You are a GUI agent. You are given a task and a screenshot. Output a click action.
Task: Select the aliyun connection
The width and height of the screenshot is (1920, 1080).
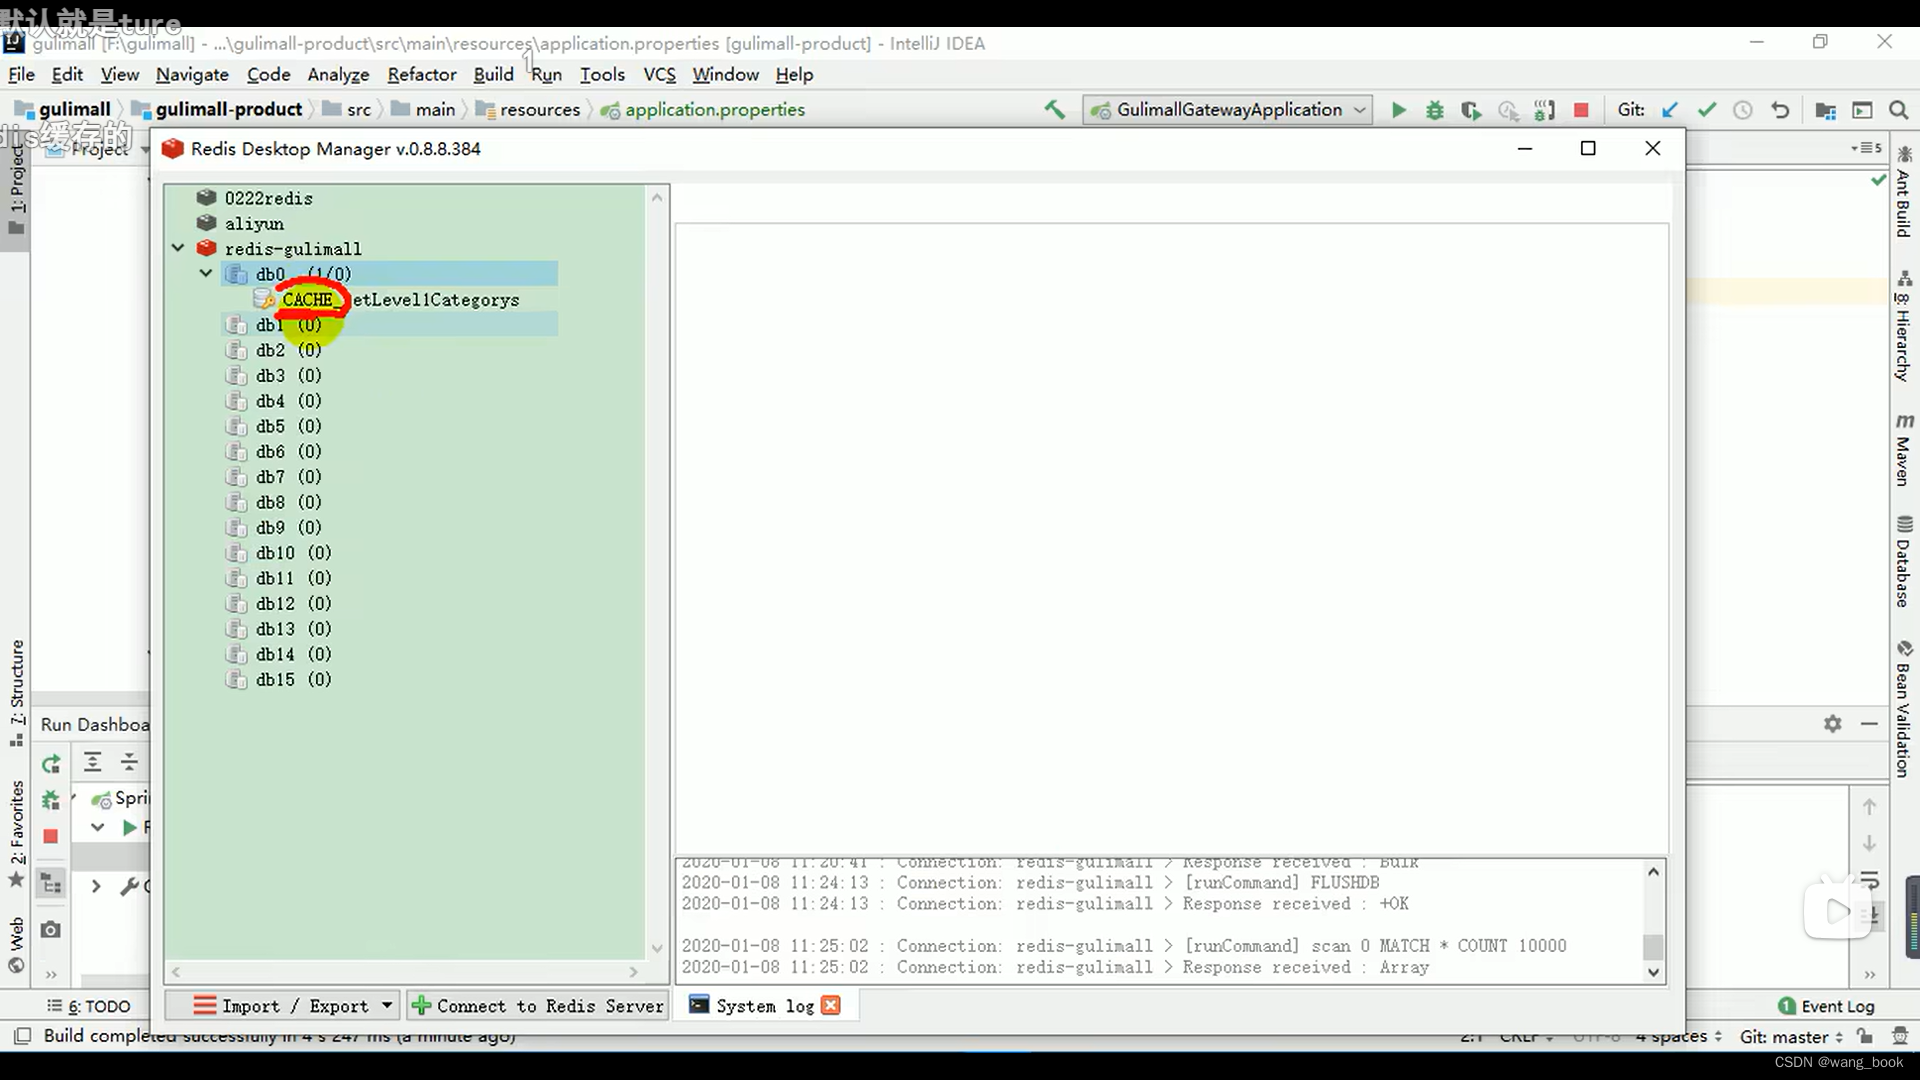(x=254, y=223)
